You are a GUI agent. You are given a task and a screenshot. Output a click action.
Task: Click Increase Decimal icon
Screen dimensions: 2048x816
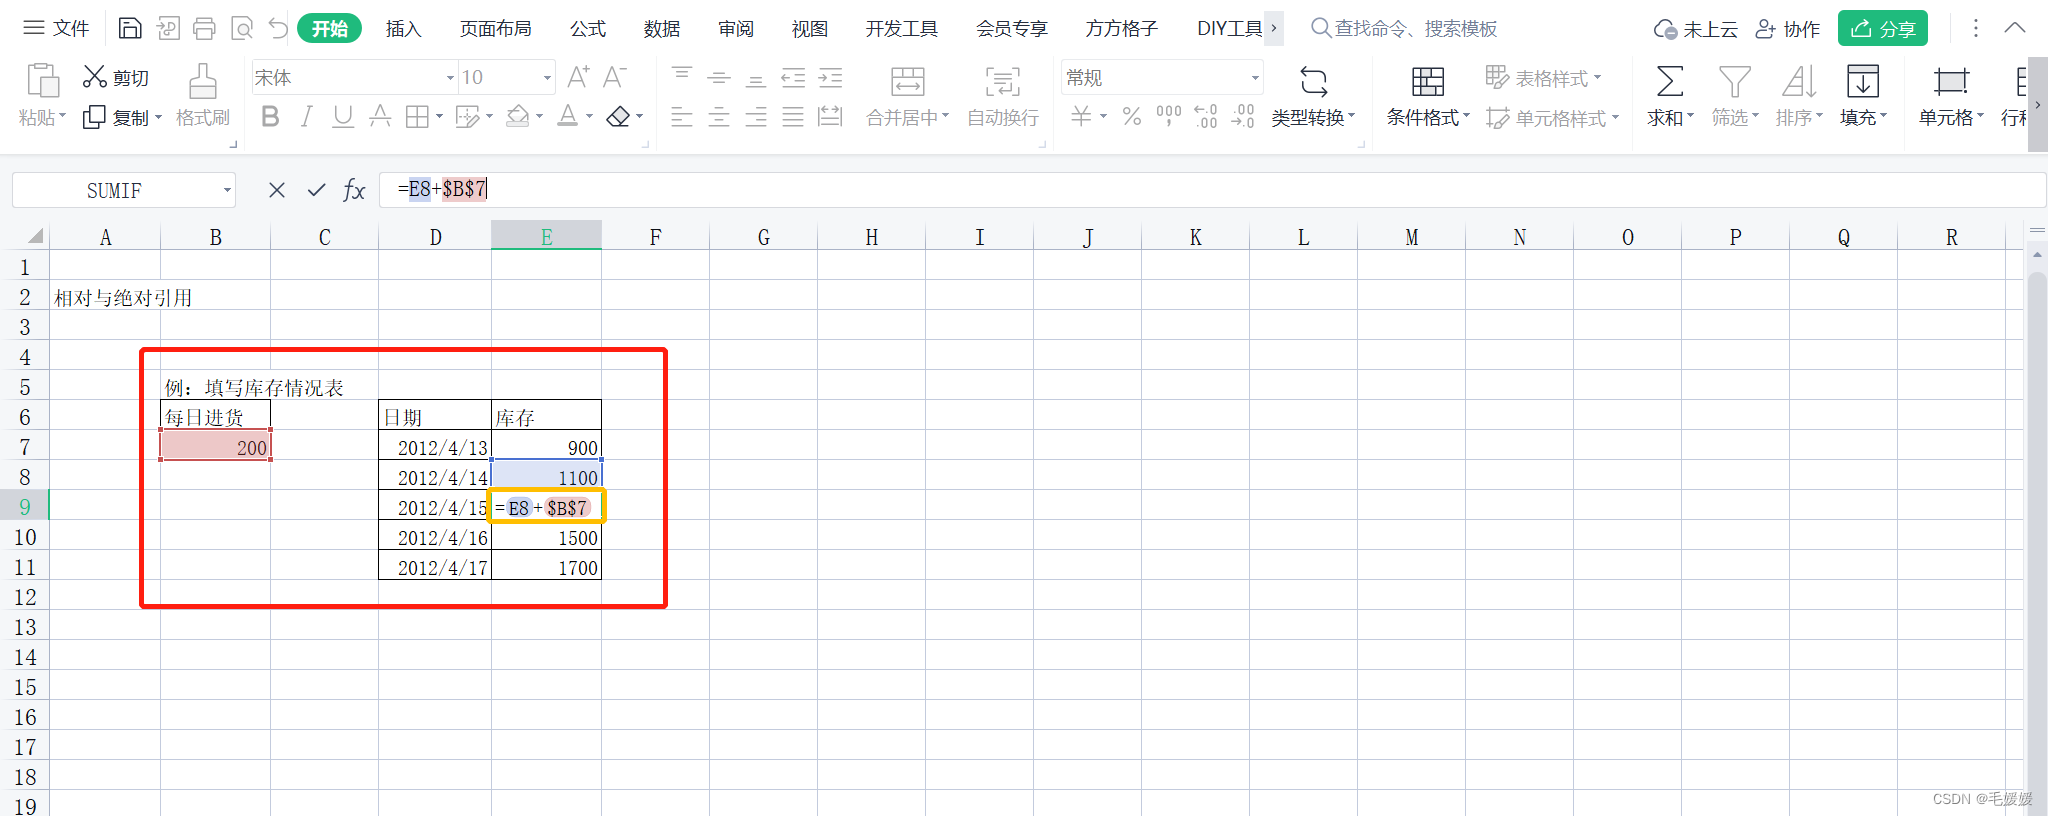pyautogui.click(x=1206, y=117)
